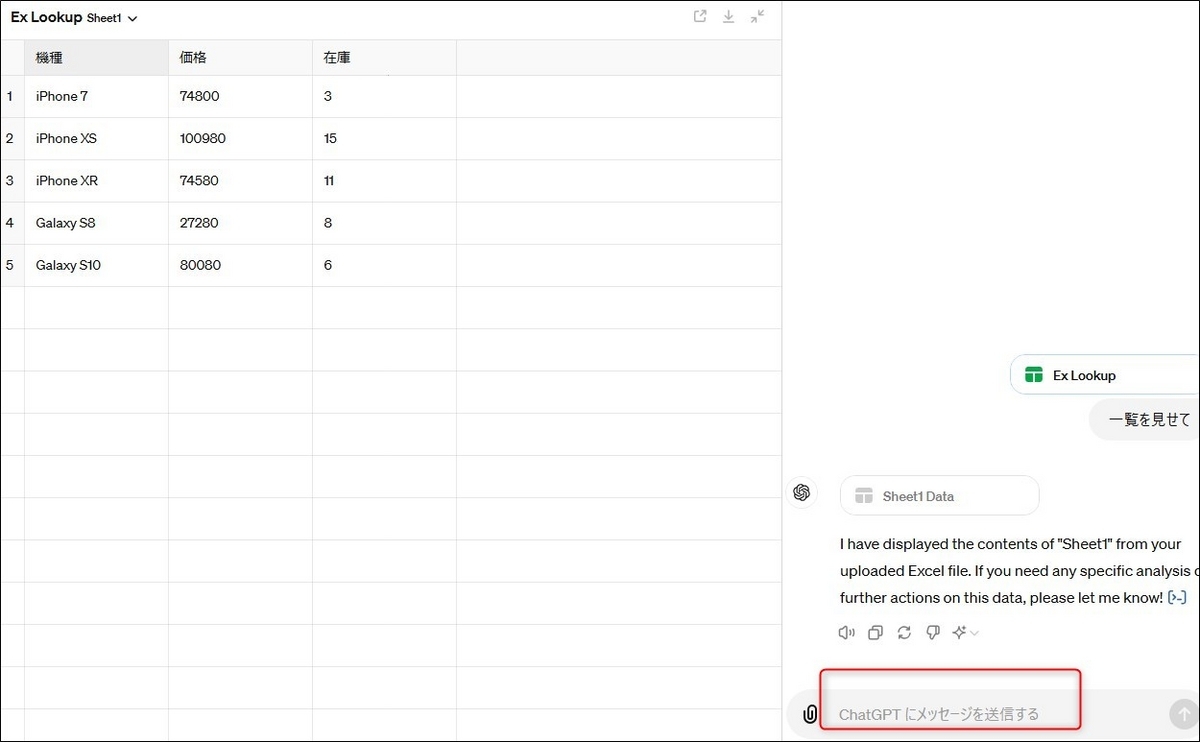1200x742 pixels.
Task: Click the stock cell with value 11
Action: pos(384,181)
